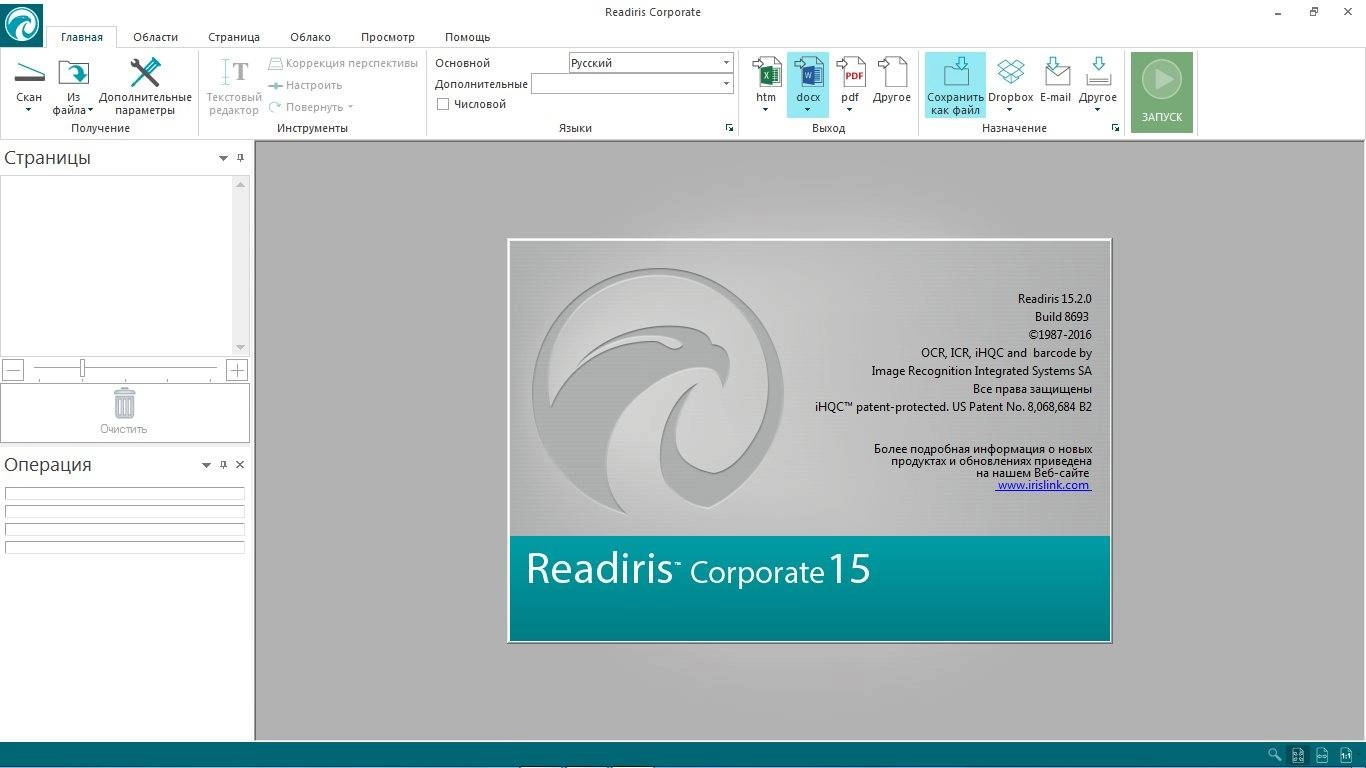The image size is (1366, 768).
Task: Click the first progress bar in Операция
Action: tap(125, 493)
